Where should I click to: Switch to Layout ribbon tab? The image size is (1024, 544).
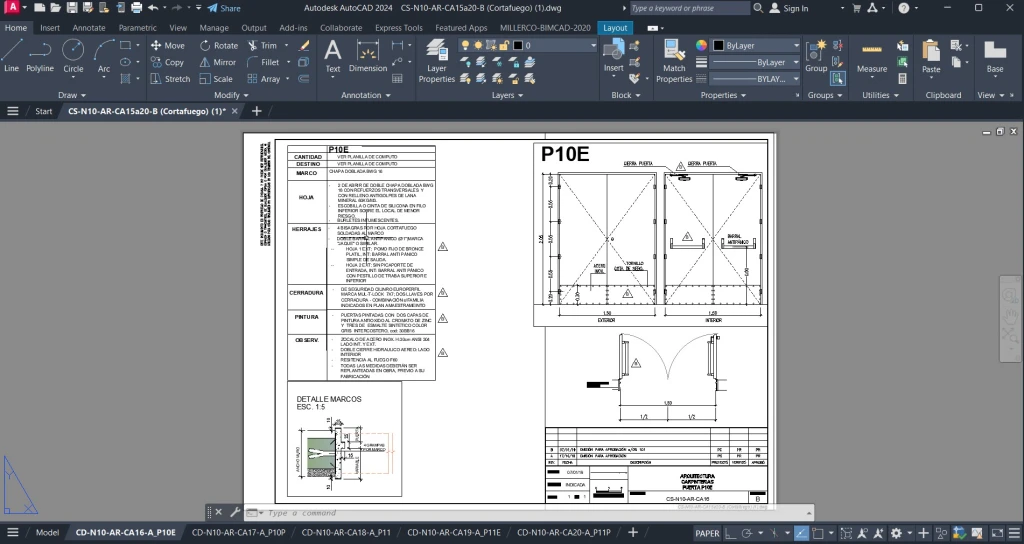click(615, 27)
